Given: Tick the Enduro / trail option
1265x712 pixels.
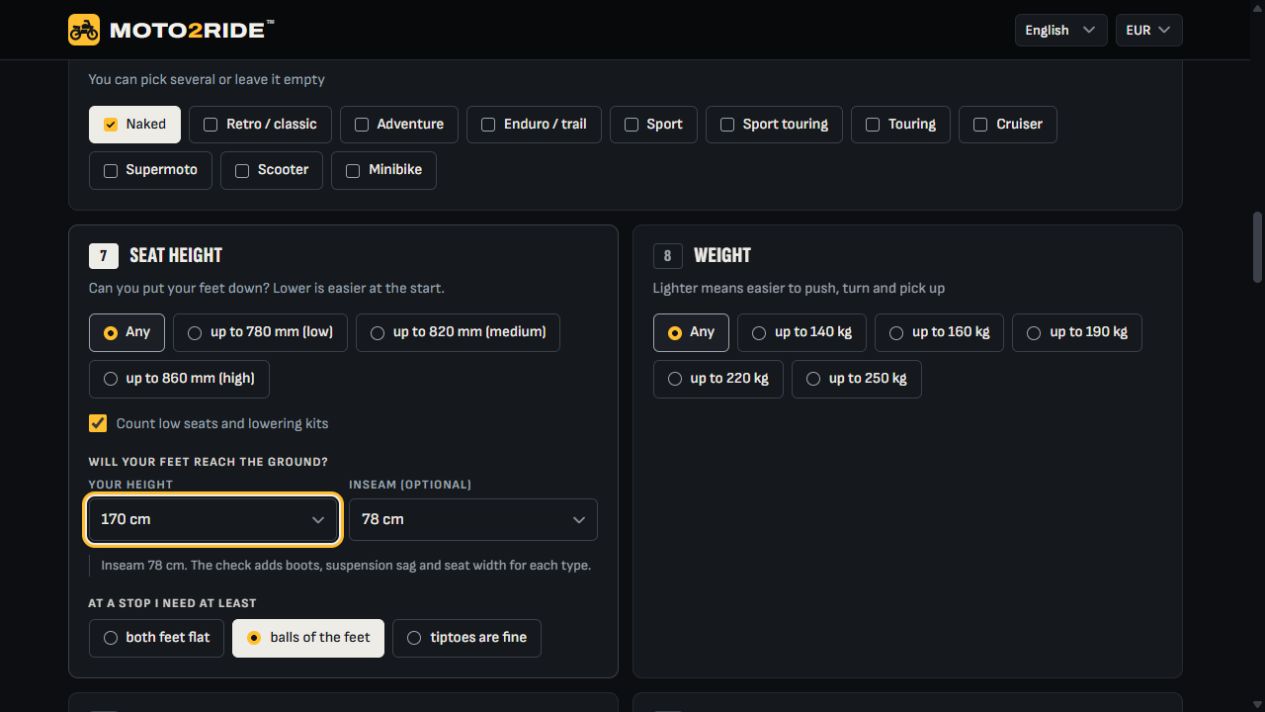Looking at the screenshot, I should [534, 124].
